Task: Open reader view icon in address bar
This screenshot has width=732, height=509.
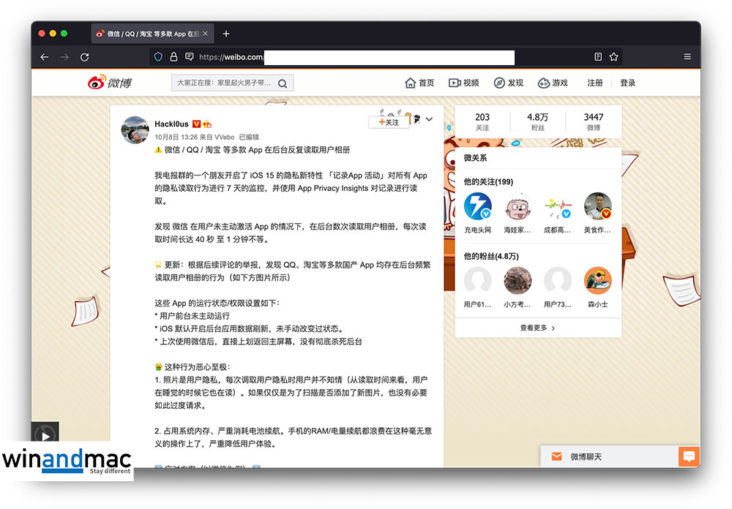Action: coord(598,57)
